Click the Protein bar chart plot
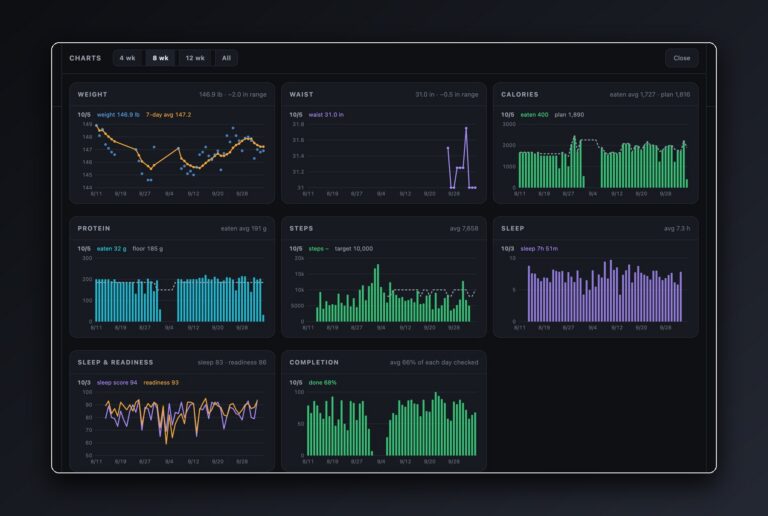768x516 pixels. 180,290
